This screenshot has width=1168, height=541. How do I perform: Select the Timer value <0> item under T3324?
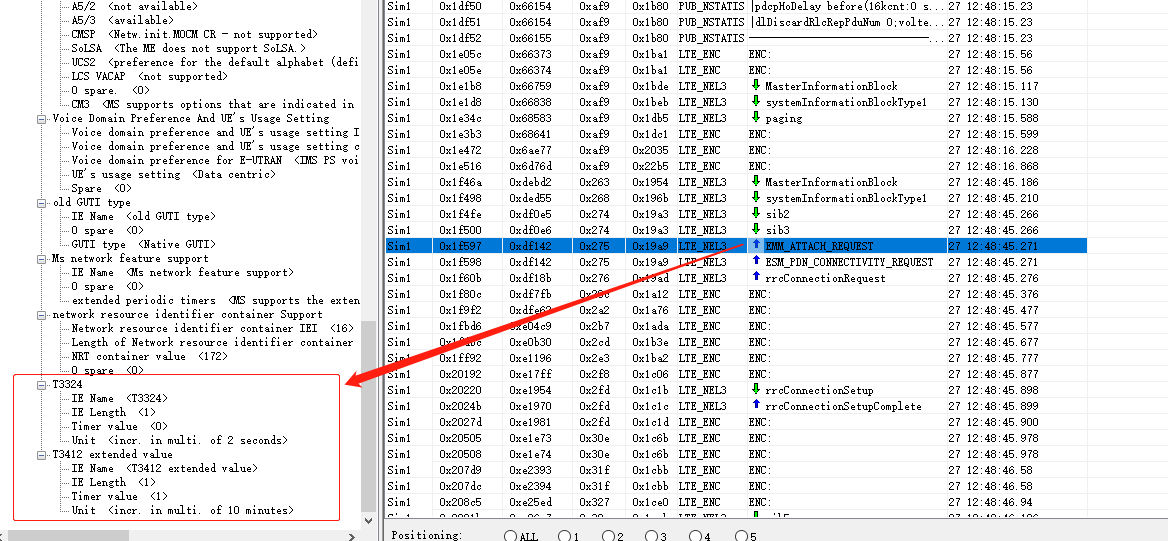(x=104, y=426)
